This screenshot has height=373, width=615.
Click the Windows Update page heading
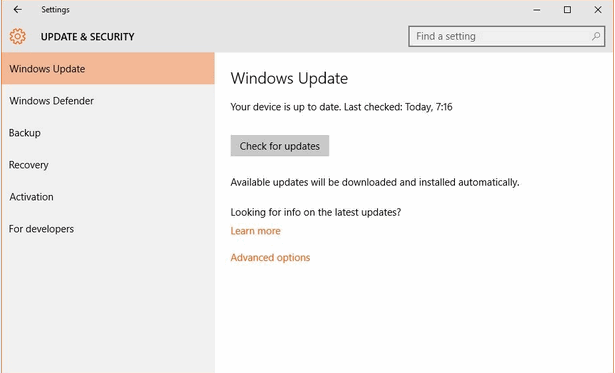point(289,78)
